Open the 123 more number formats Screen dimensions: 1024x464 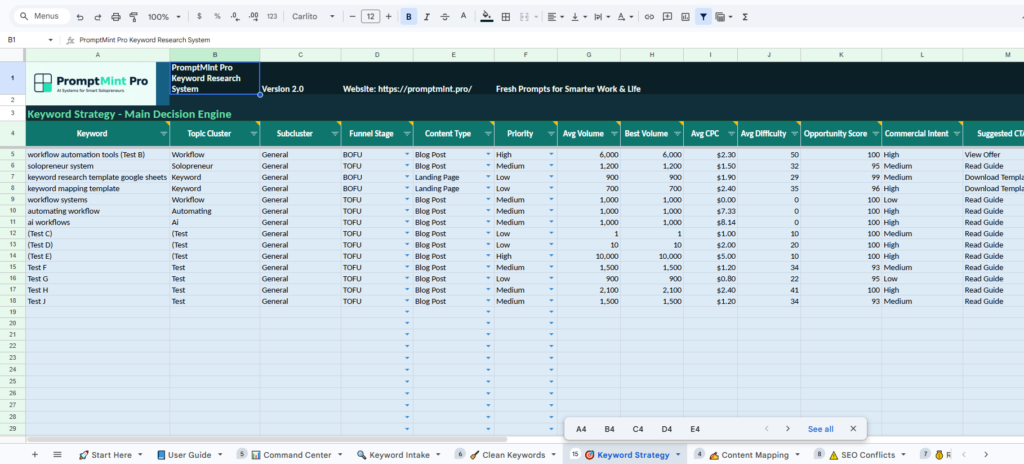tap(272, 16)
